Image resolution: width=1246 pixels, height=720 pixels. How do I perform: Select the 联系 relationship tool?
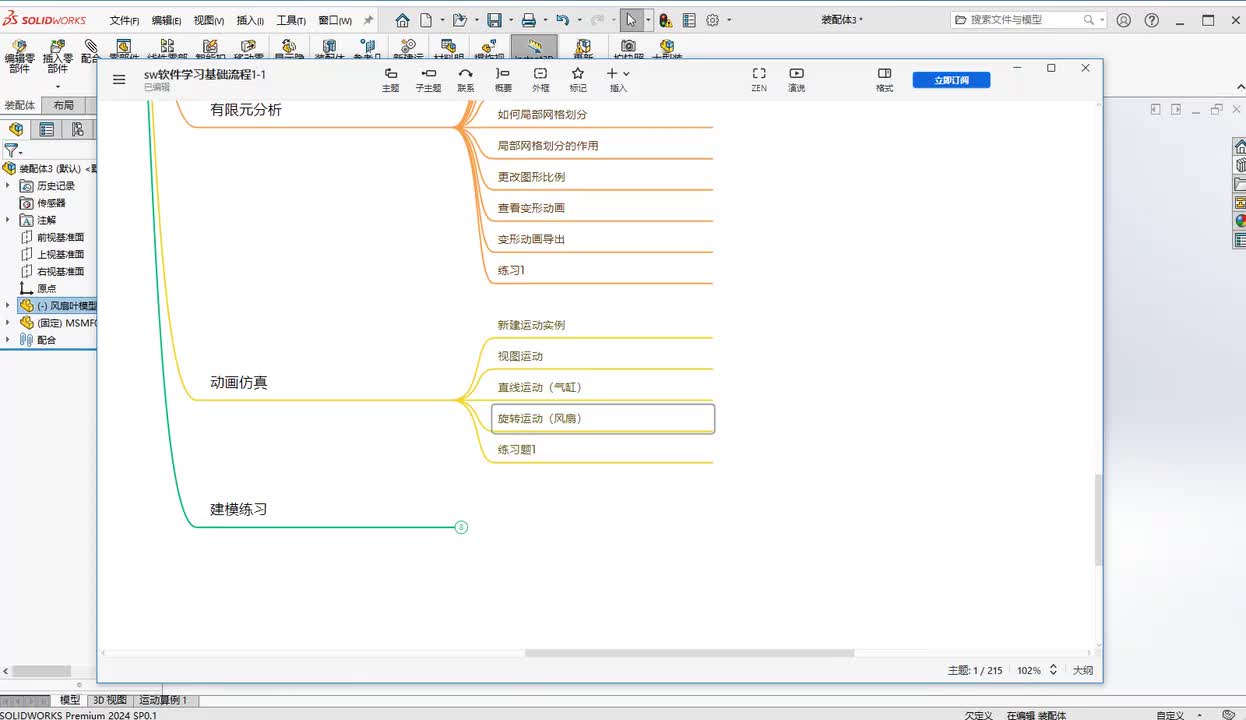pos(466,78)
